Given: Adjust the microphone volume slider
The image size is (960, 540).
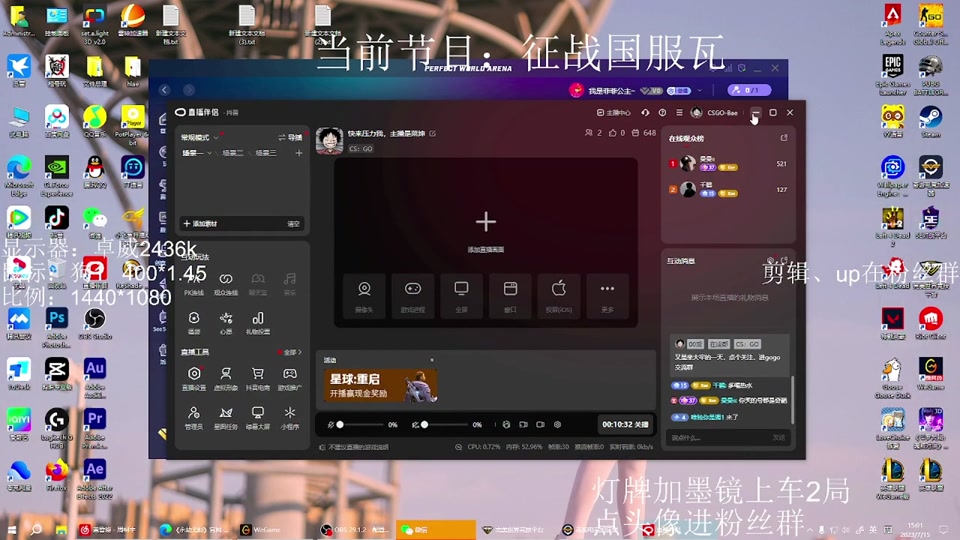Looking at the screenshot, I should click(361, 424).
